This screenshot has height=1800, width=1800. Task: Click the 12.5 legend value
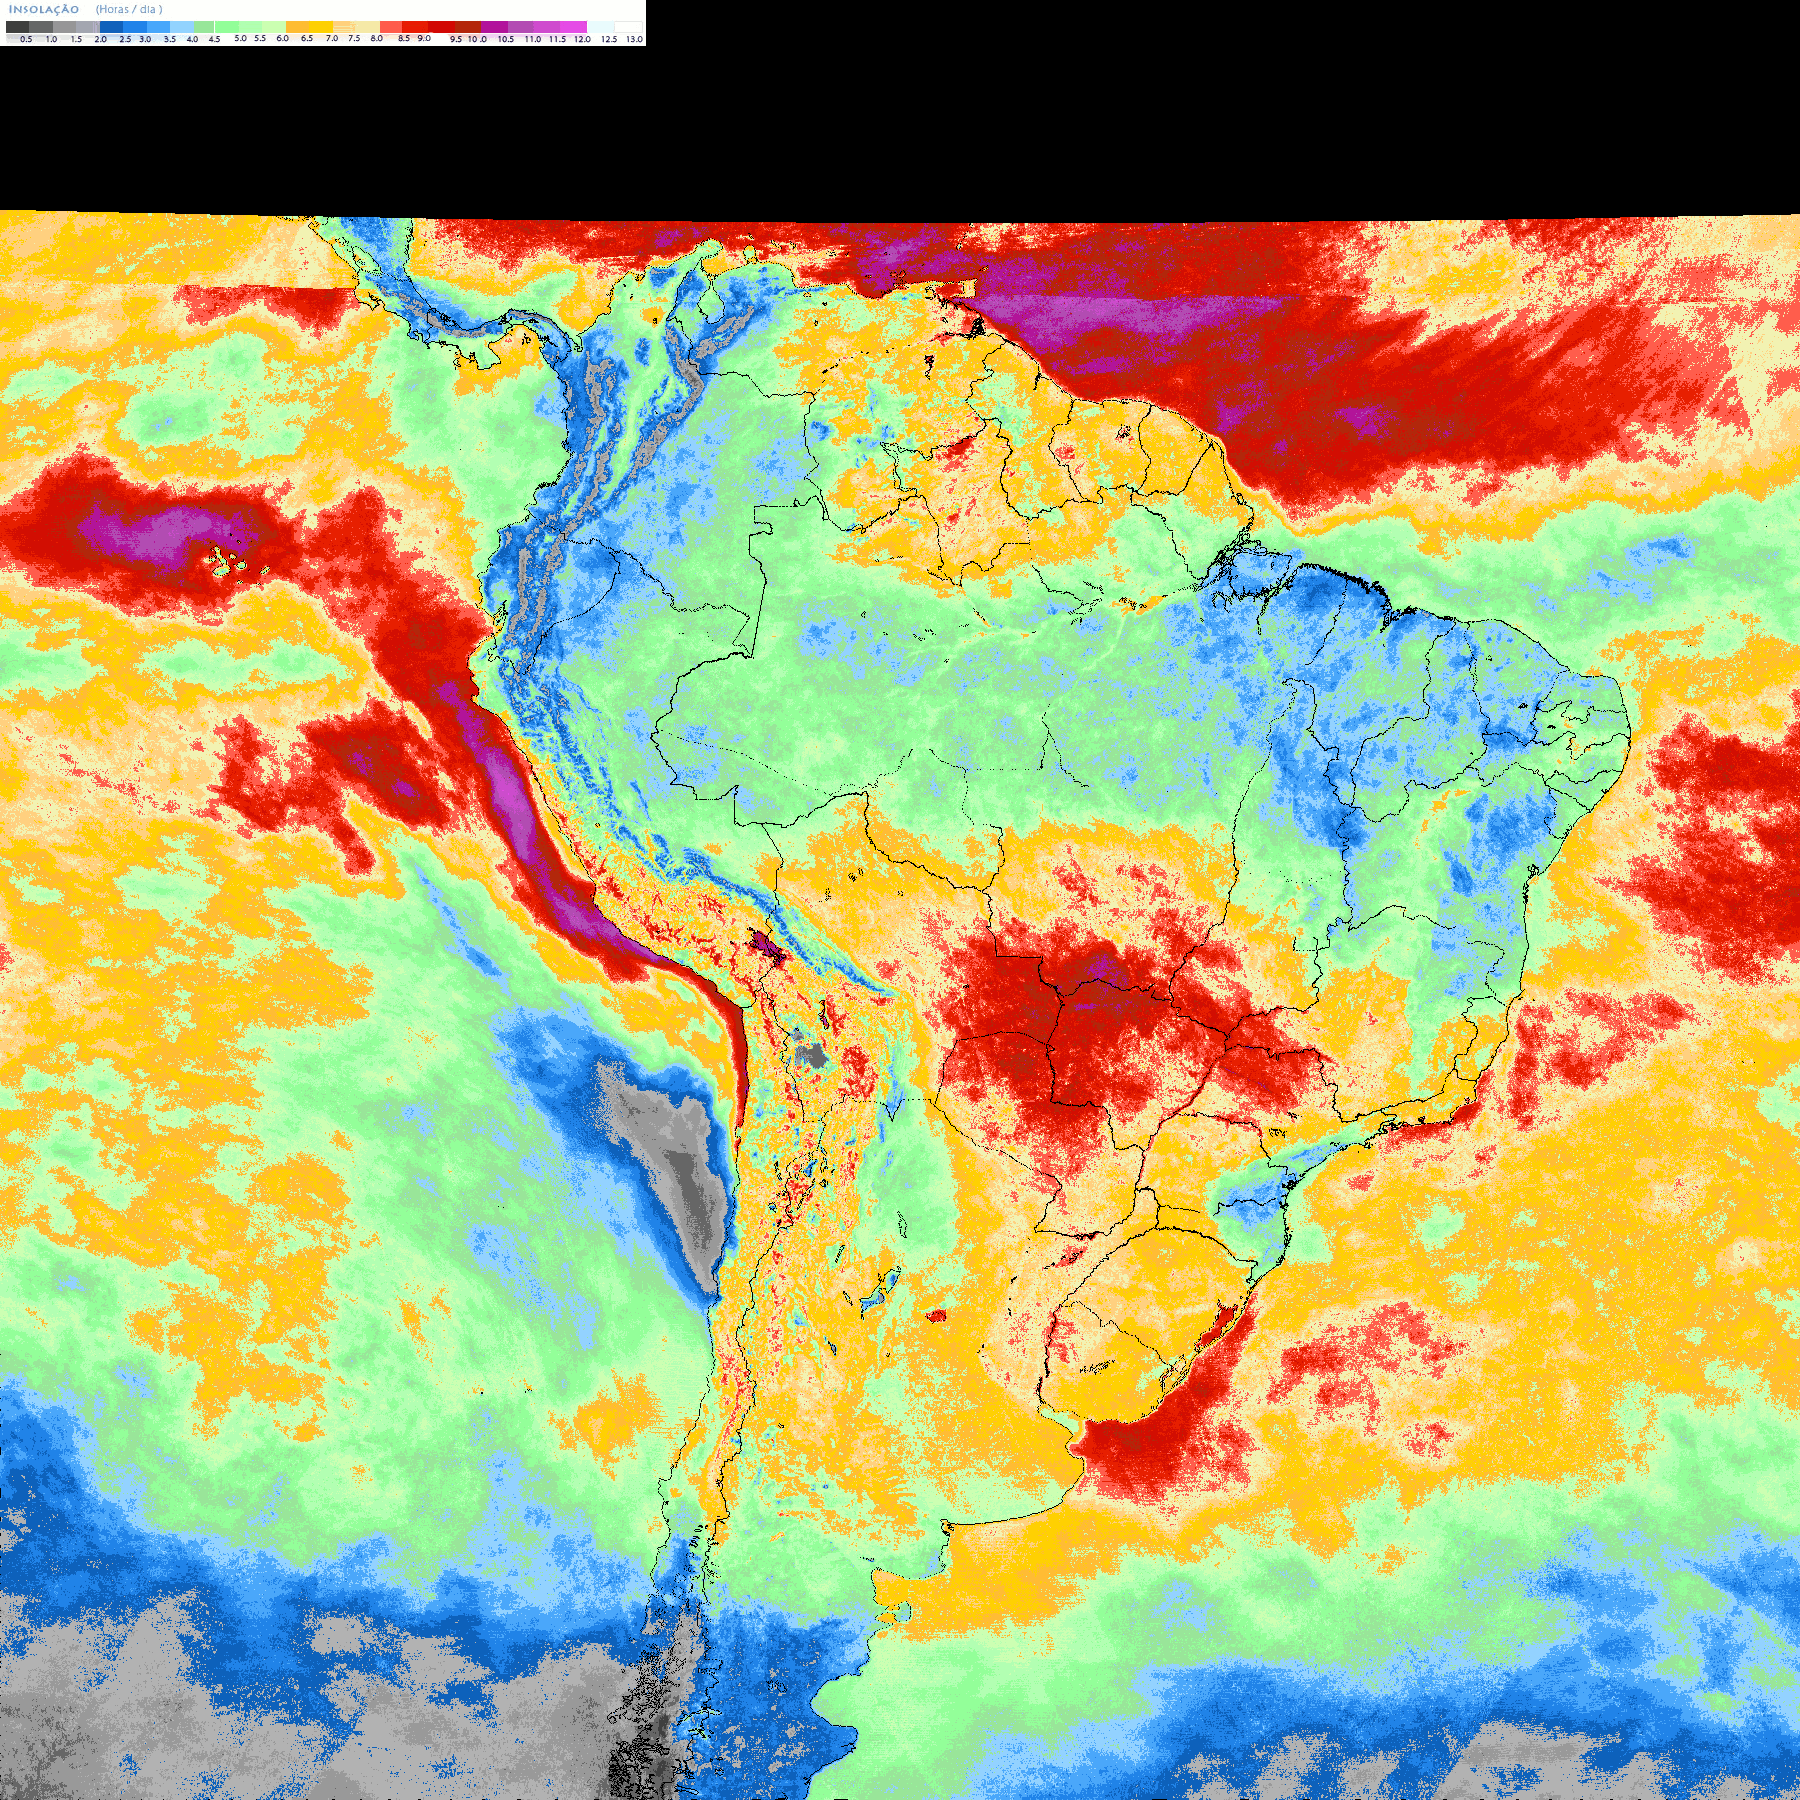click(x=609, y=39)
